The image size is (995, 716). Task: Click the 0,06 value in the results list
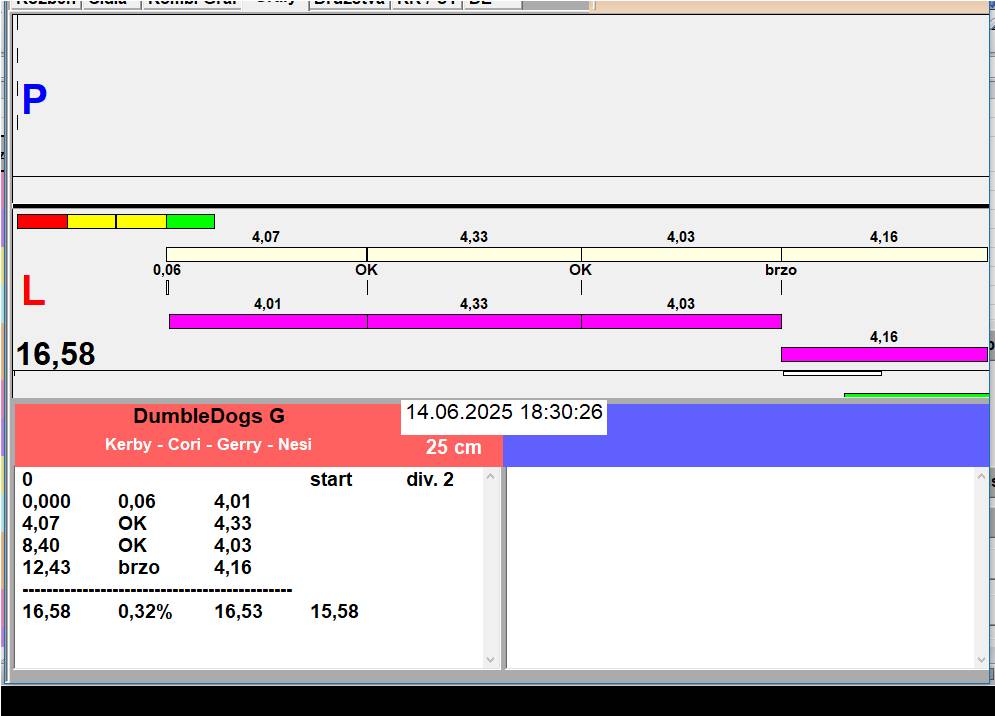click(x=136, y=501)
